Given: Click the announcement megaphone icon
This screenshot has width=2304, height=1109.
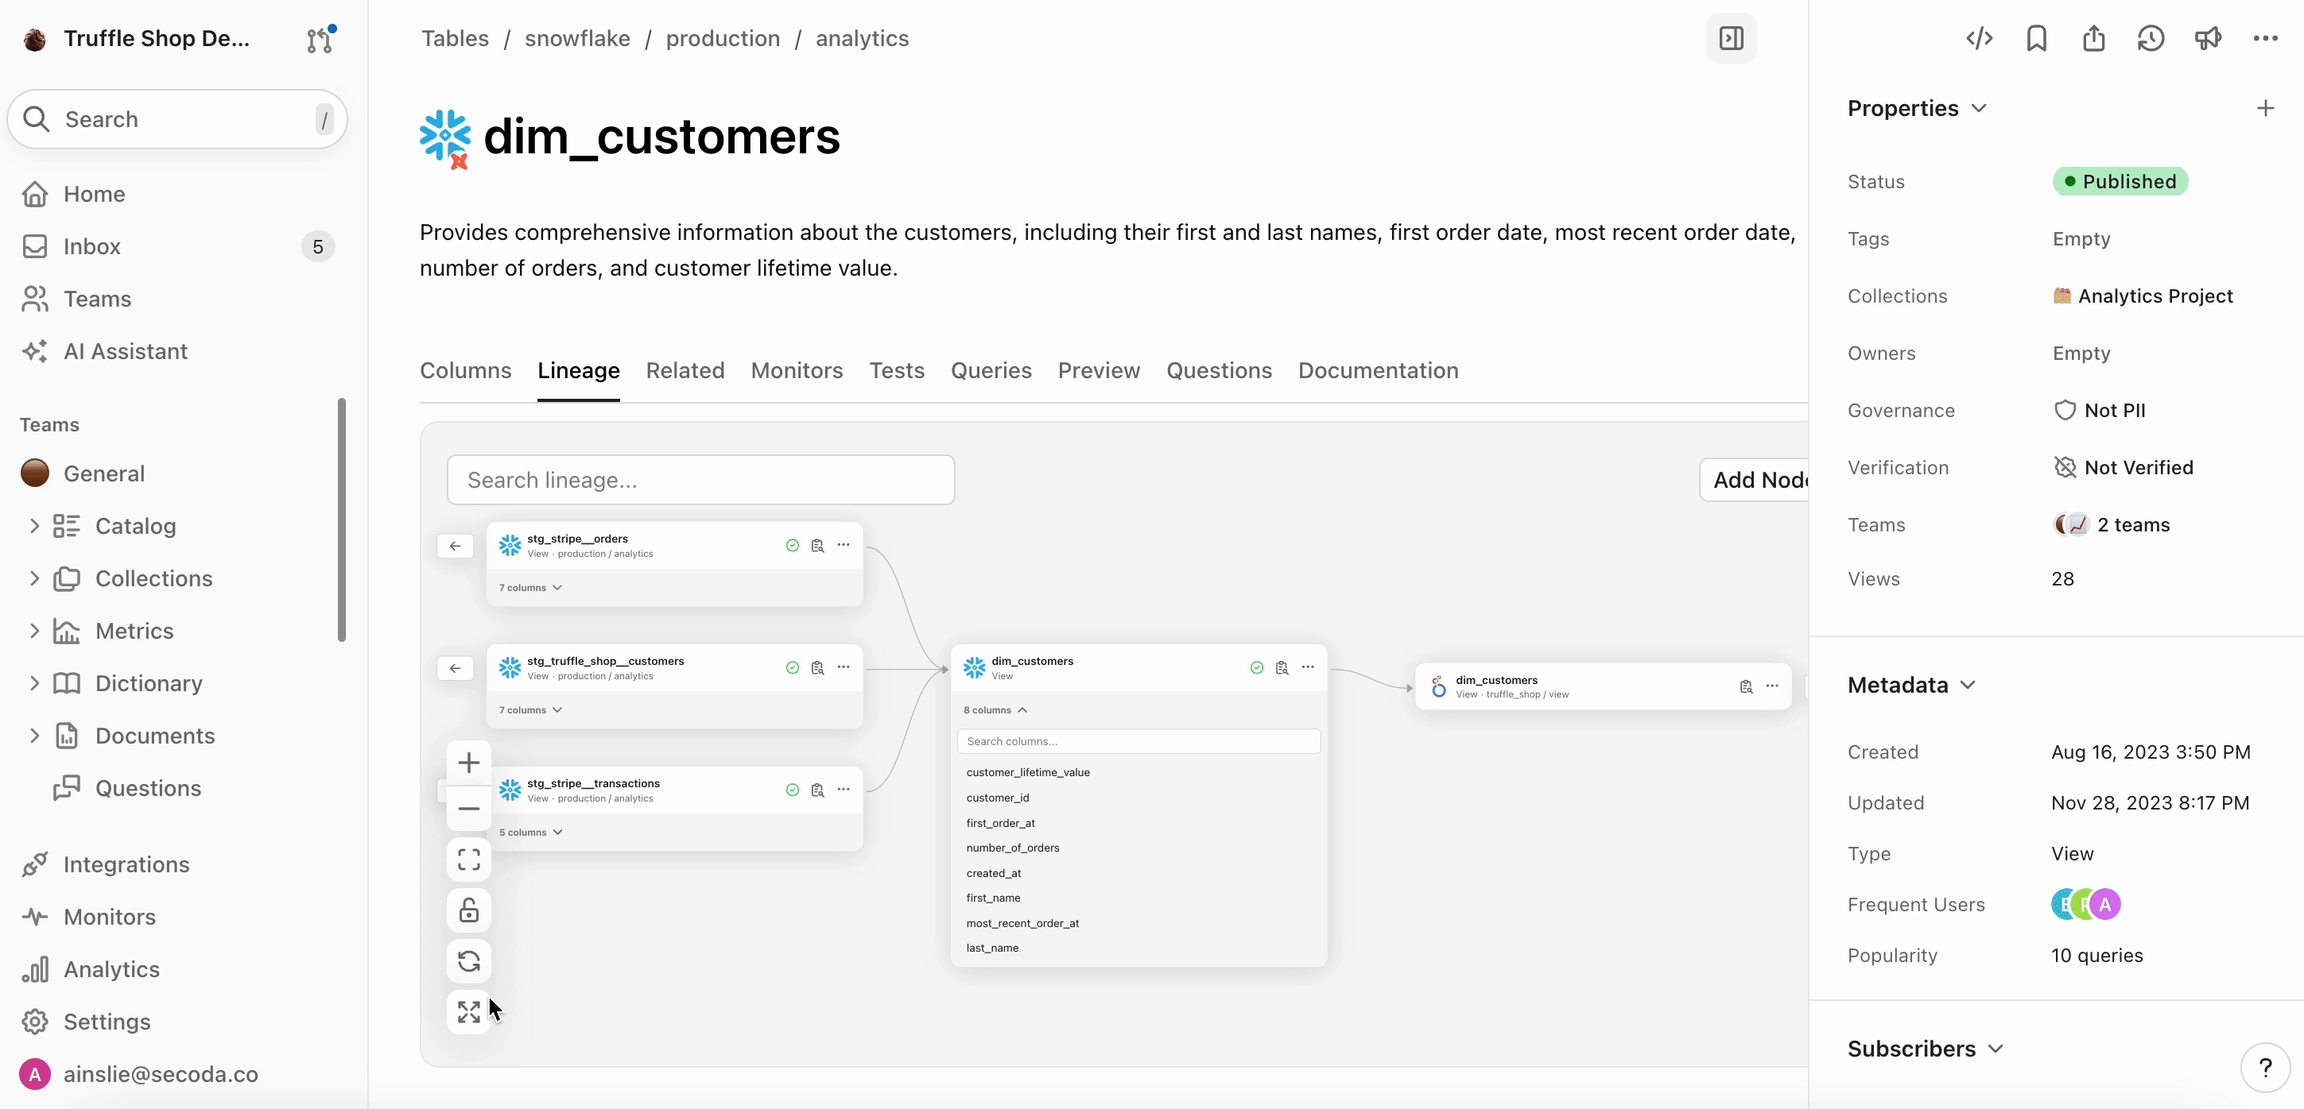Looking at the screenshot, I should coord(2207,38).
